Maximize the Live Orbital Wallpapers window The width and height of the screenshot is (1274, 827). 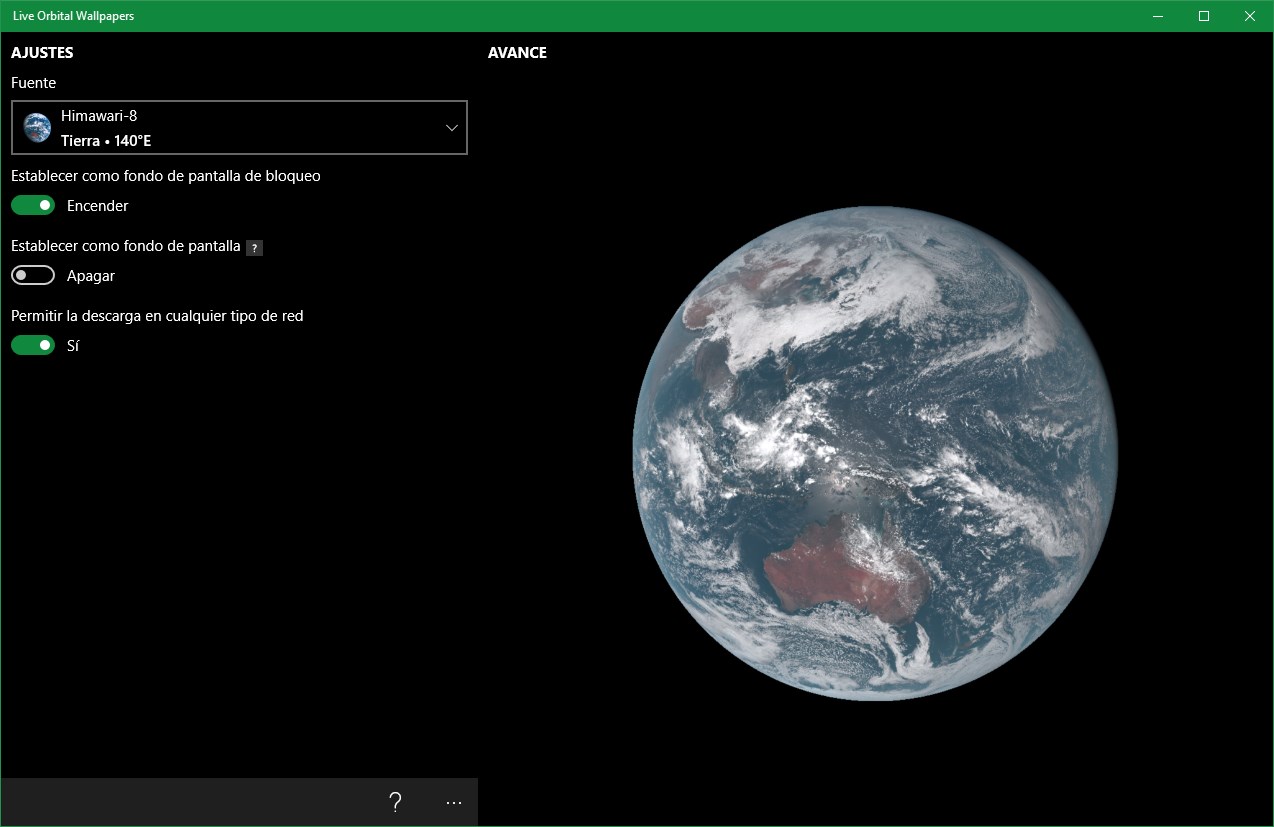click(x=1204, y=16)
